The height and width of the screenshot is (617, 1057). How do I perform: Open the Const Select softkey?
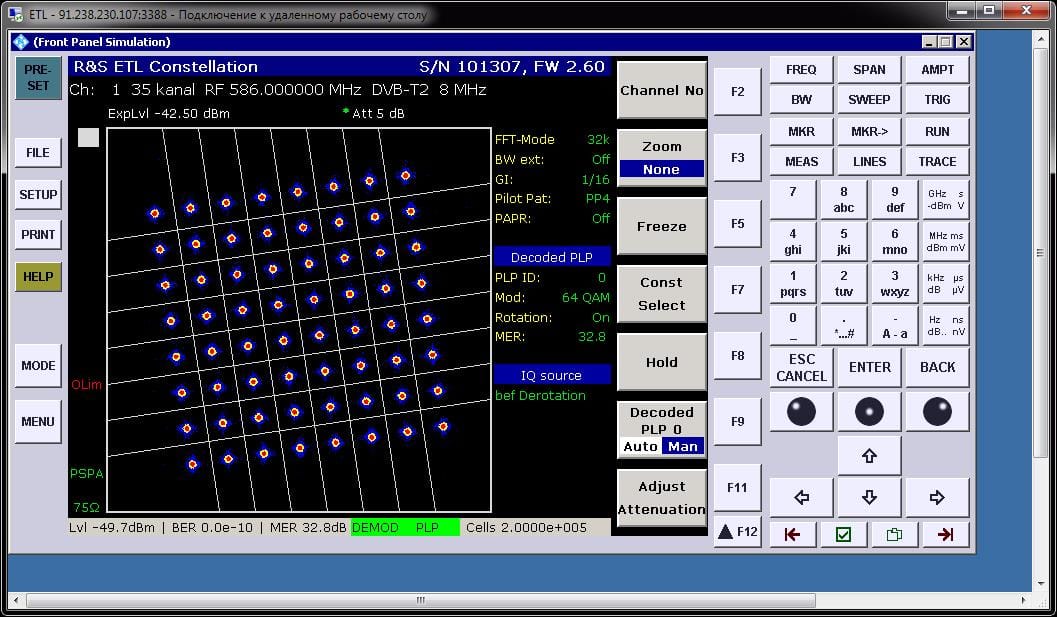[661, 294]
